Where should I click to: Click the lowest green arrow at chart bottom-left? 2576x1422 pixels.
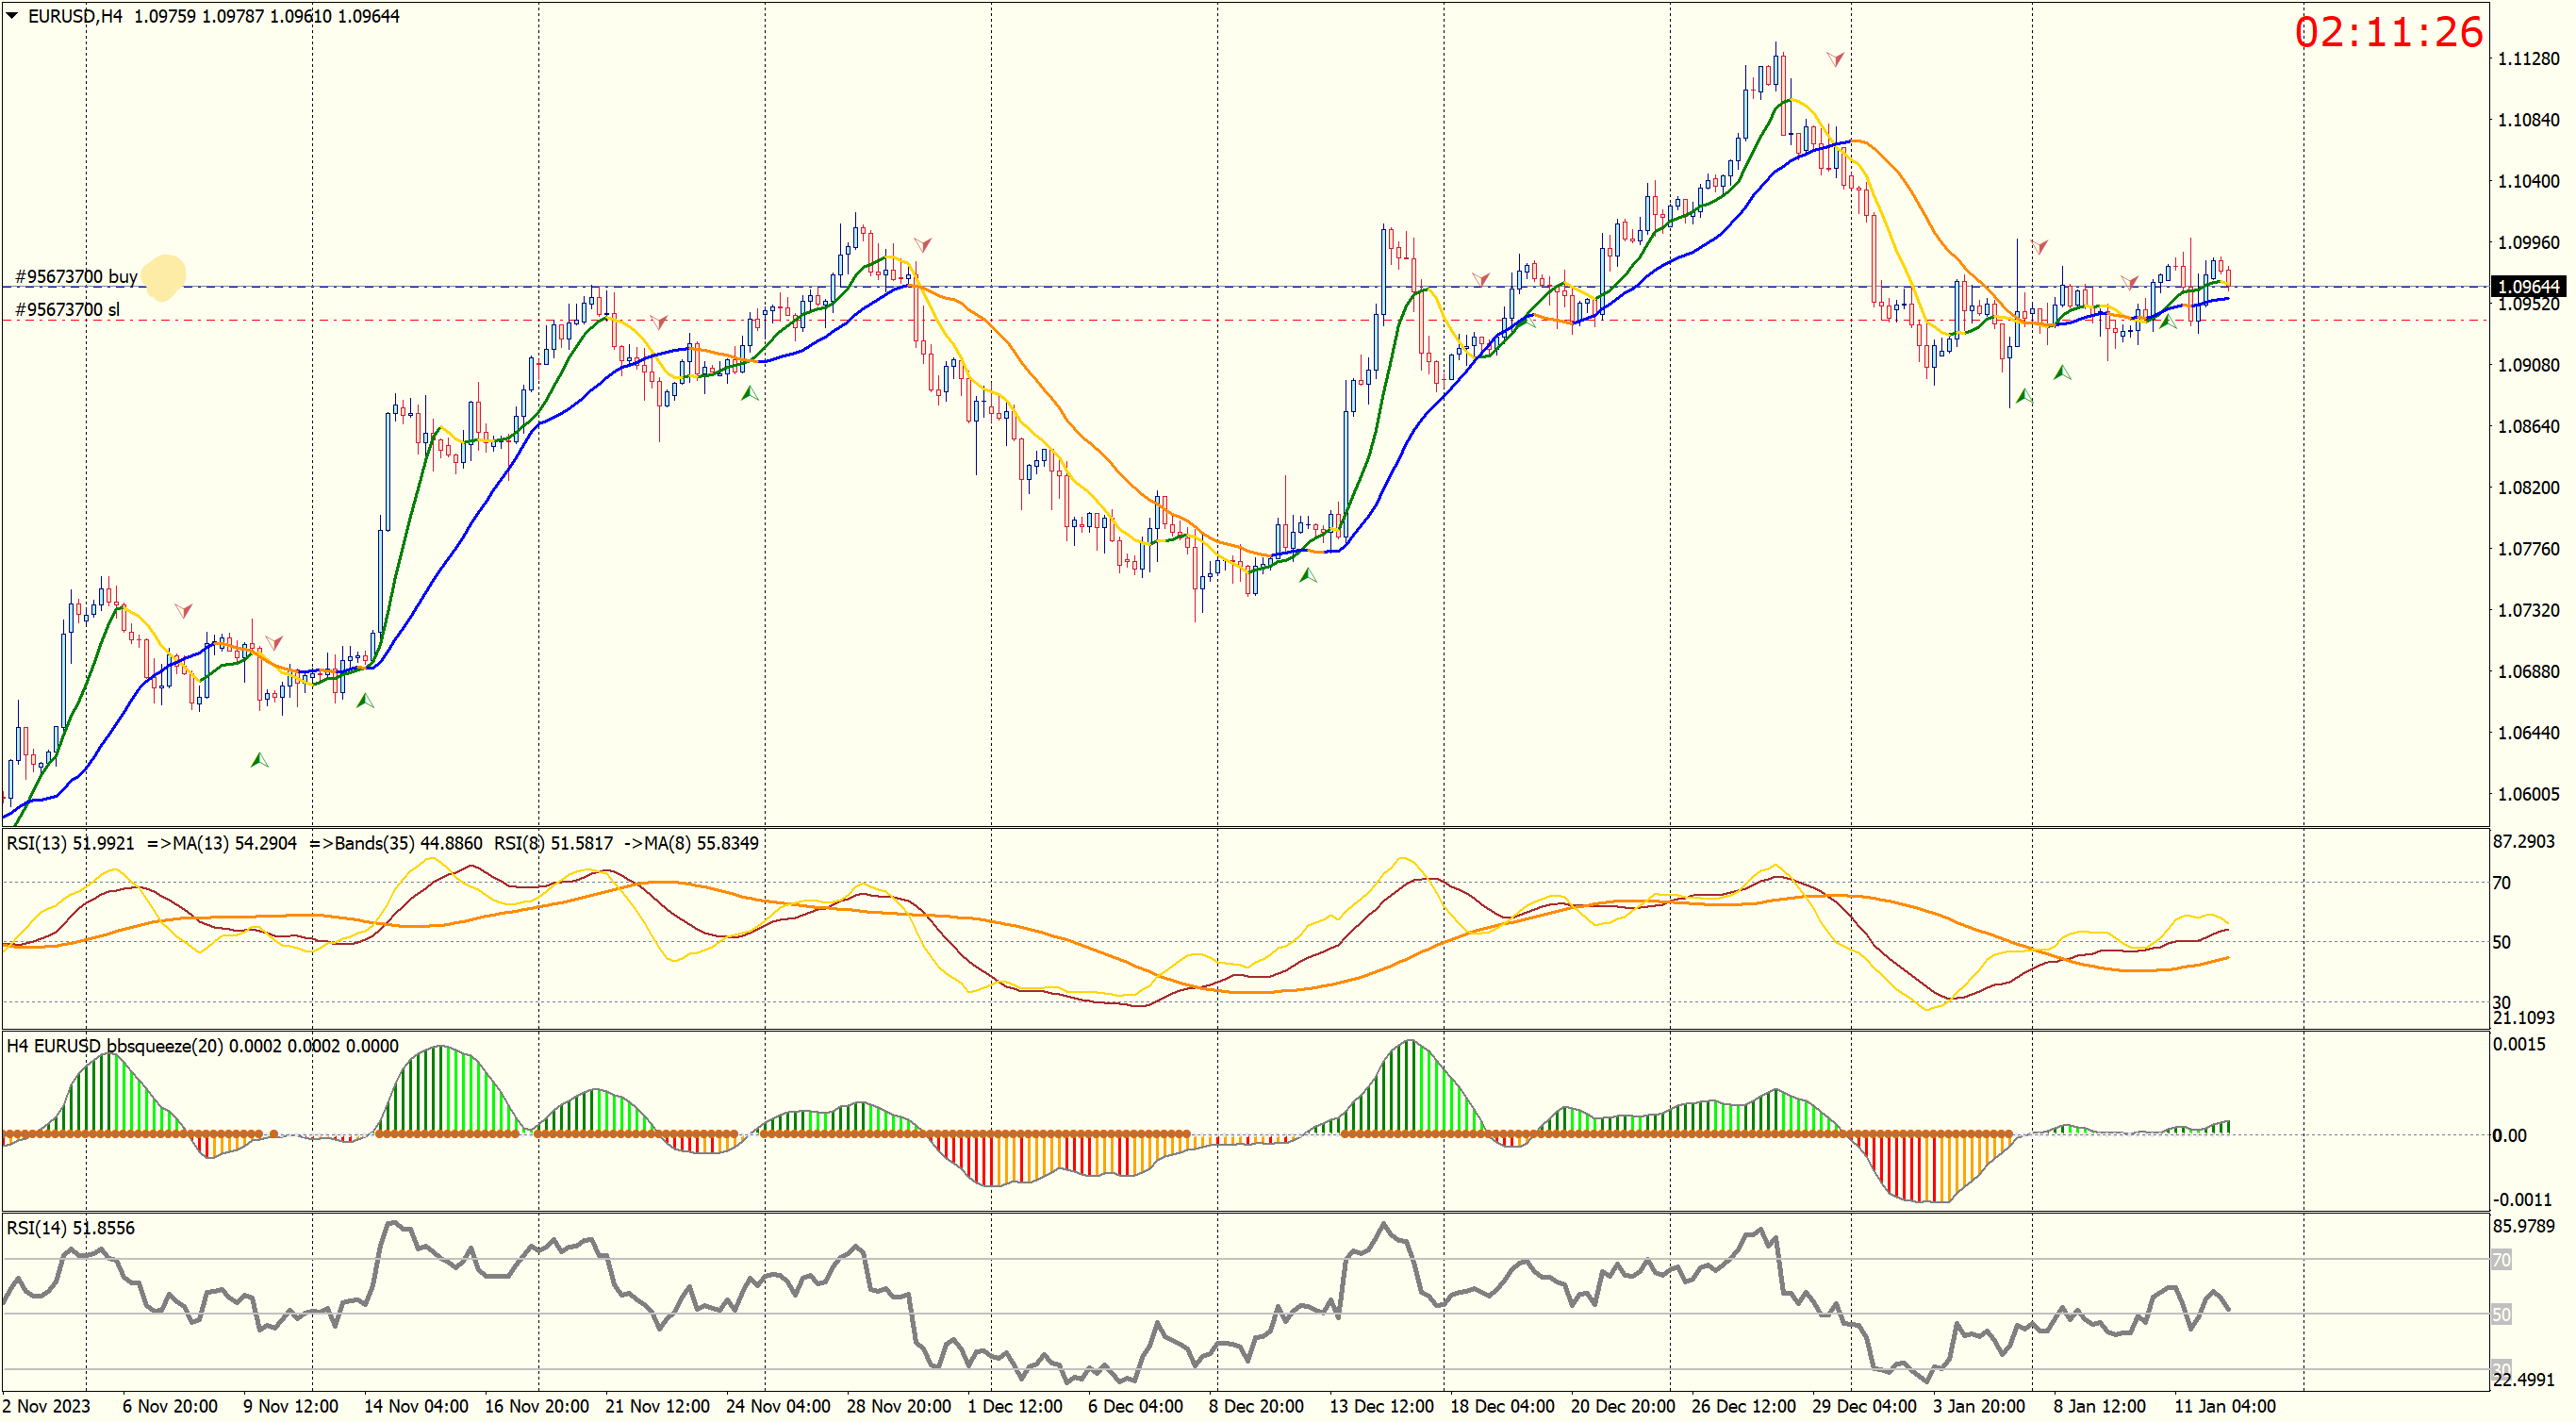(259, 760)
